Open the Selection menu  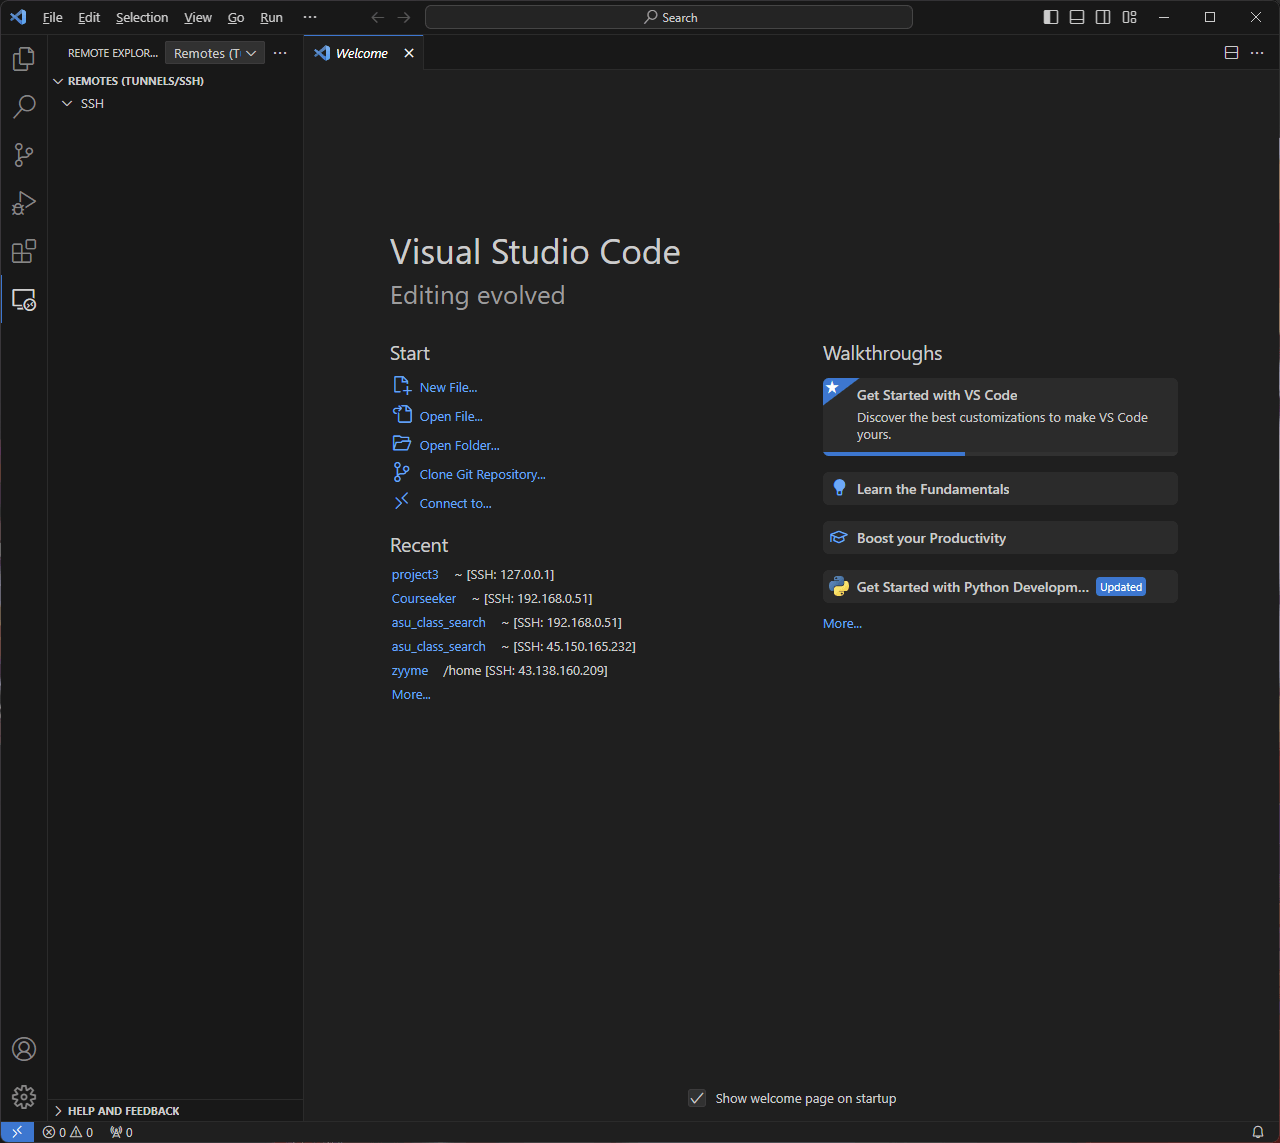pos(142,17)
